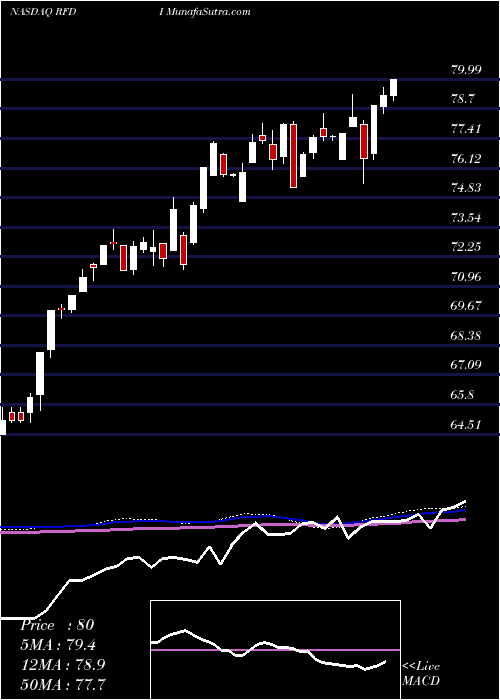Click the 73.54 price axis label
The height and width of the screenshot is (700, 500).
467,218
